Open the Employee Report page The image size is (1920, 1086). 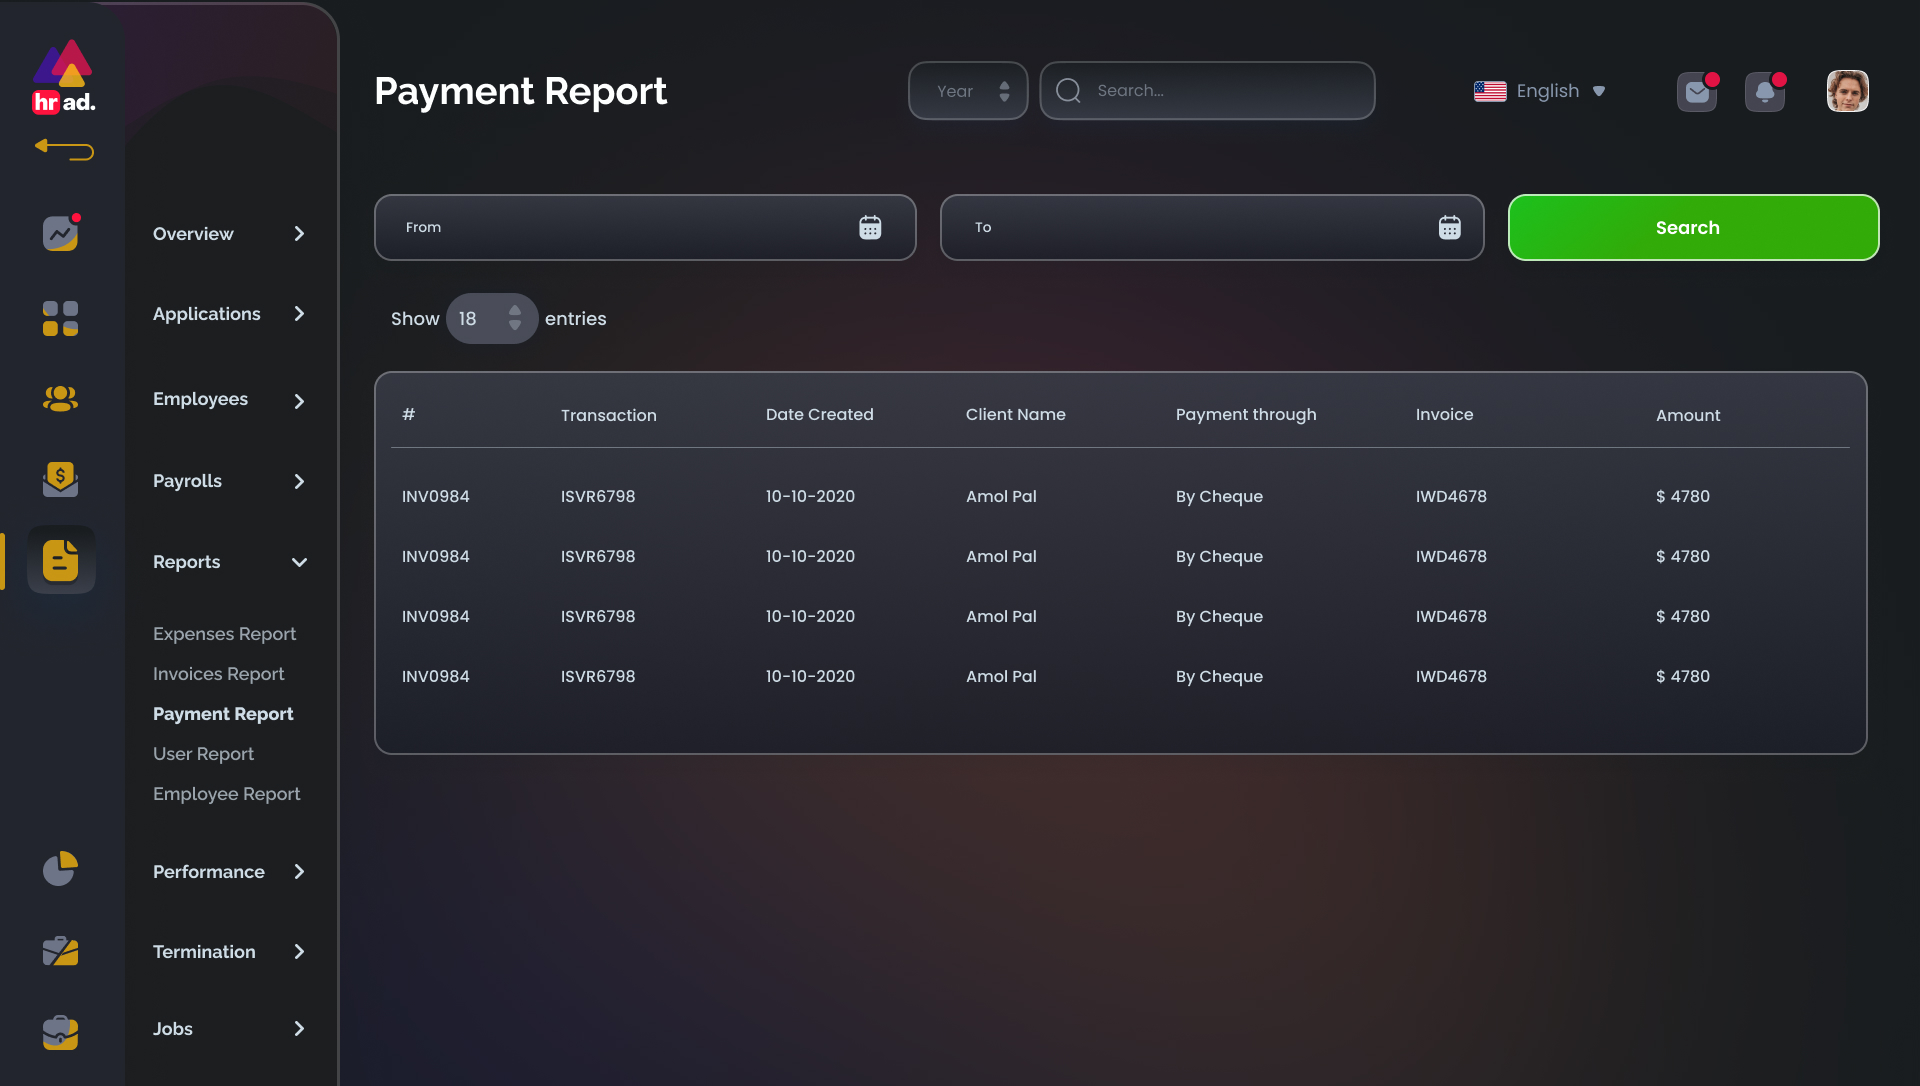click(x=226, y=794)
